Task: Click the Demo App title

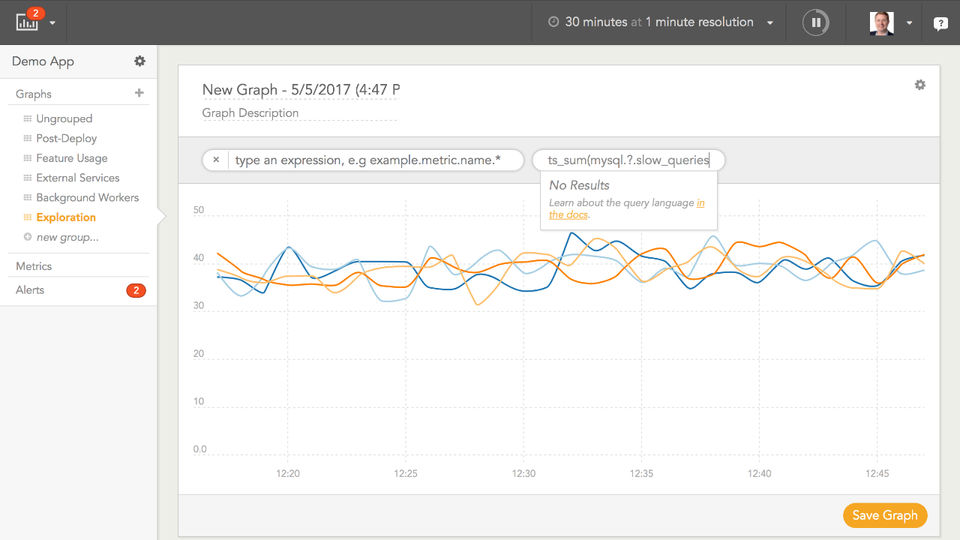Action: tap(43, 61)
